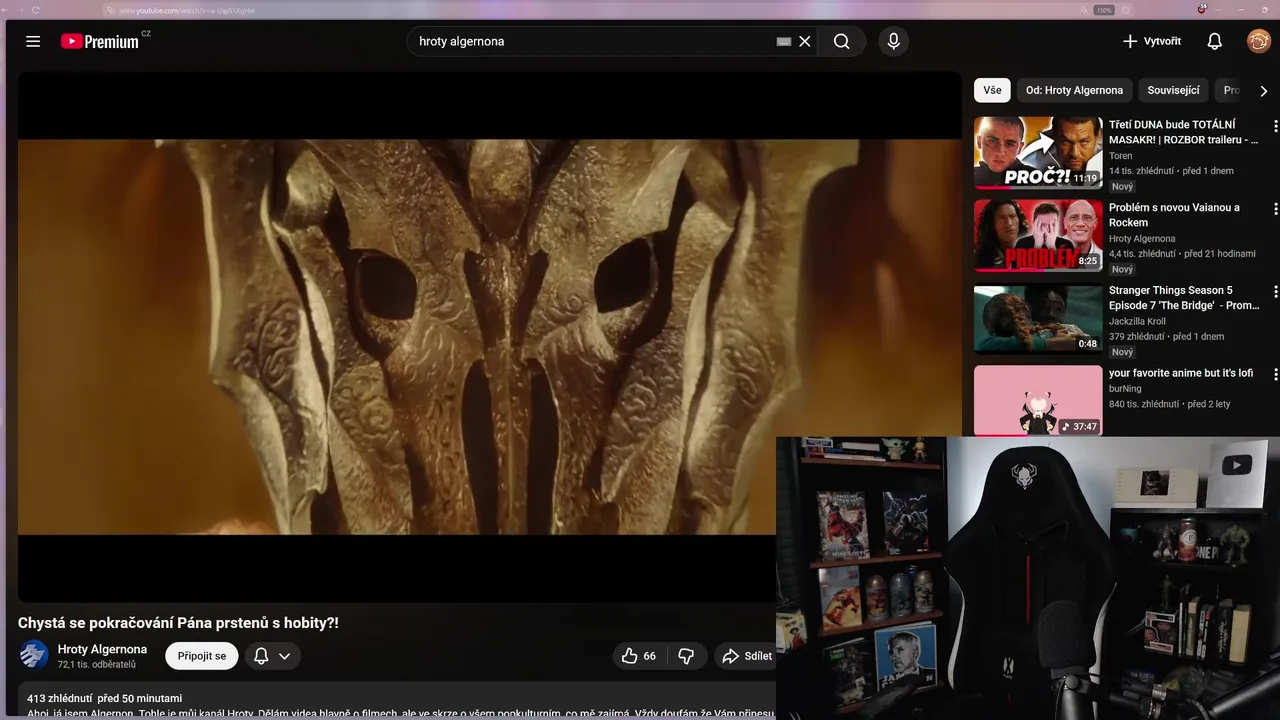
Task: Open options menu for Stranger Things video
Action: click(x=1275, y=292)
